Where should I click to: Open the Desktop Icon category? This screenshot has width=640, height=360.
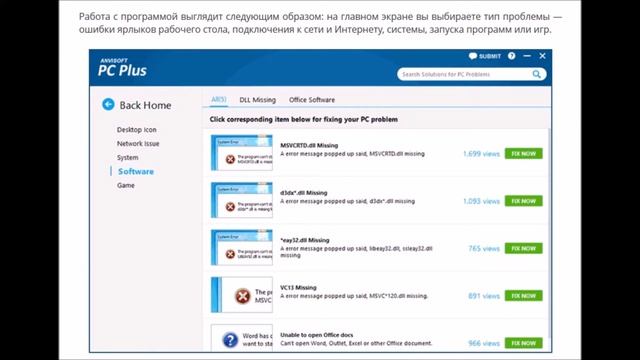pyautogui.click(x=136, y=129)
